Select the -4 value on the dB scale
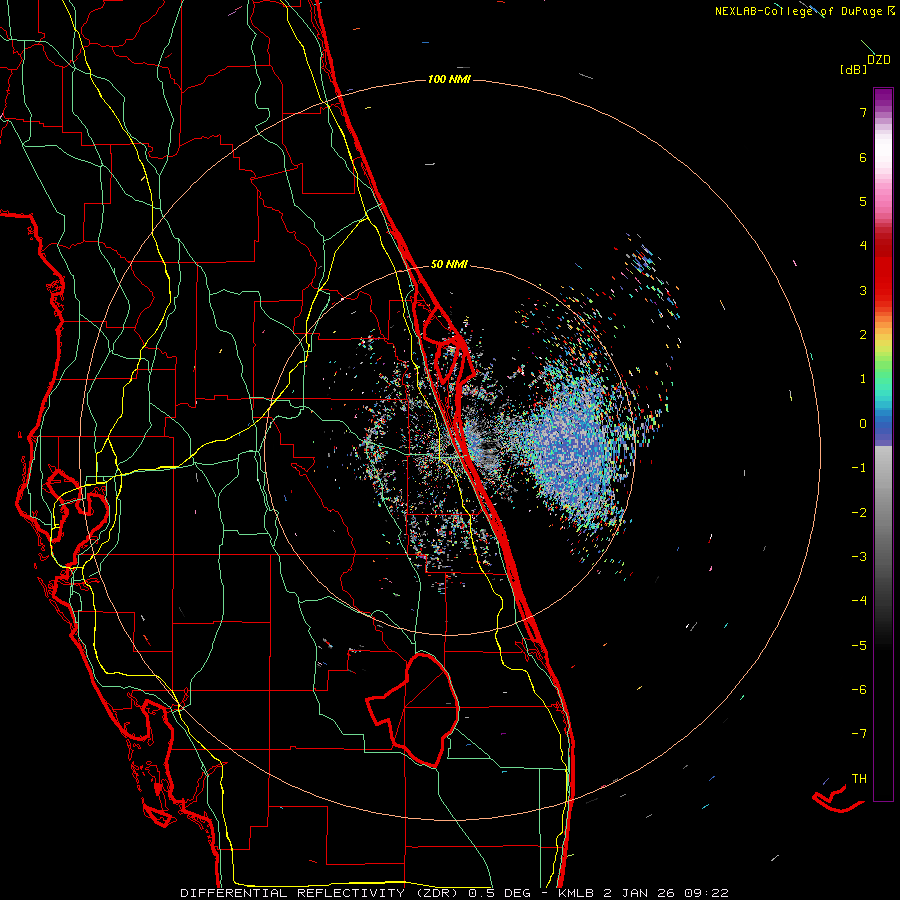 click(859, 601)
